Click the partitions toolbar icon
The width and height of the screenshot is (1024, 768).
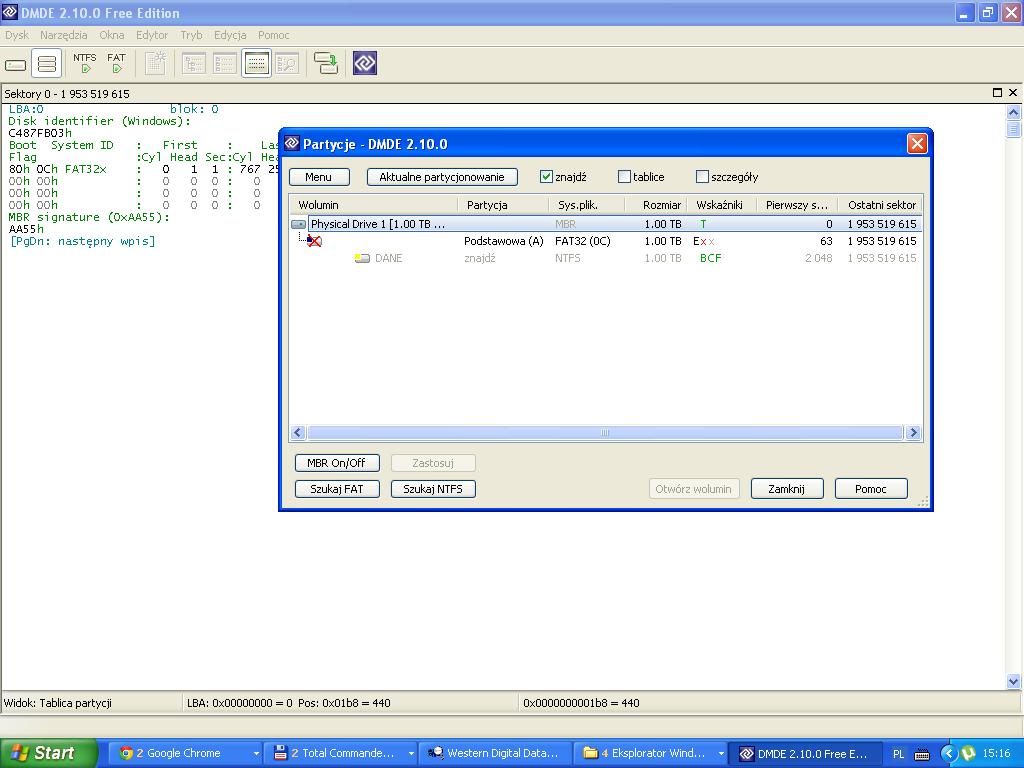pyautogui.click(x=46, y=64)
